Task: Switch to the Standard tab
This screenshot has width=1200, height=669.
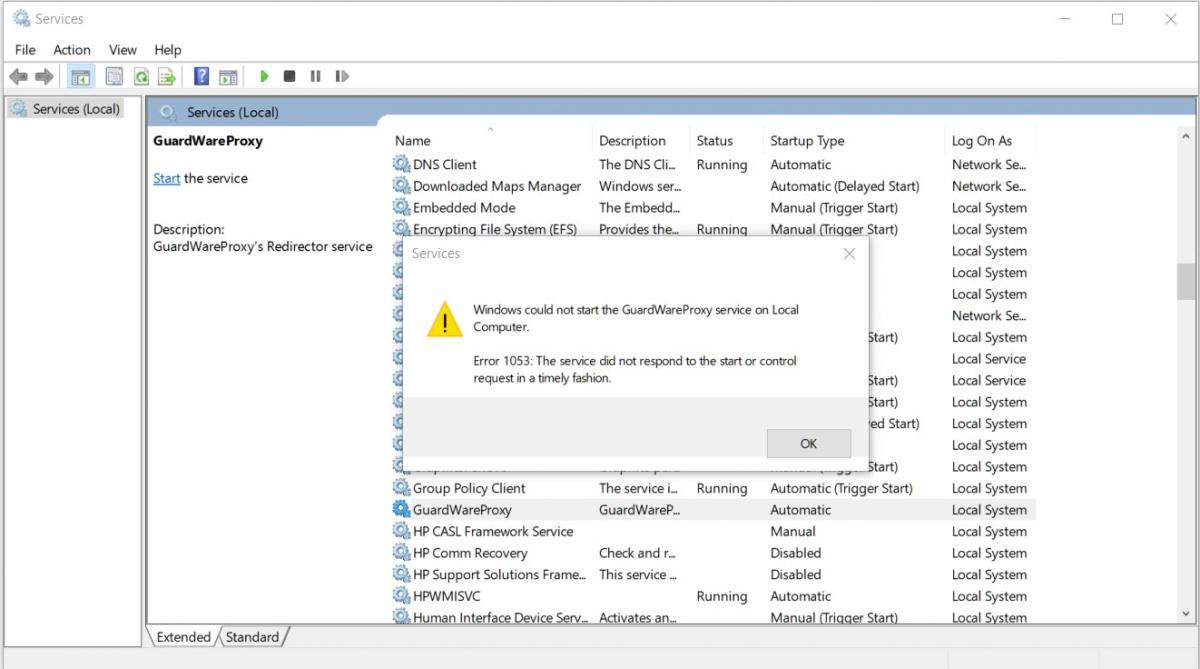Action: (252, 637)
